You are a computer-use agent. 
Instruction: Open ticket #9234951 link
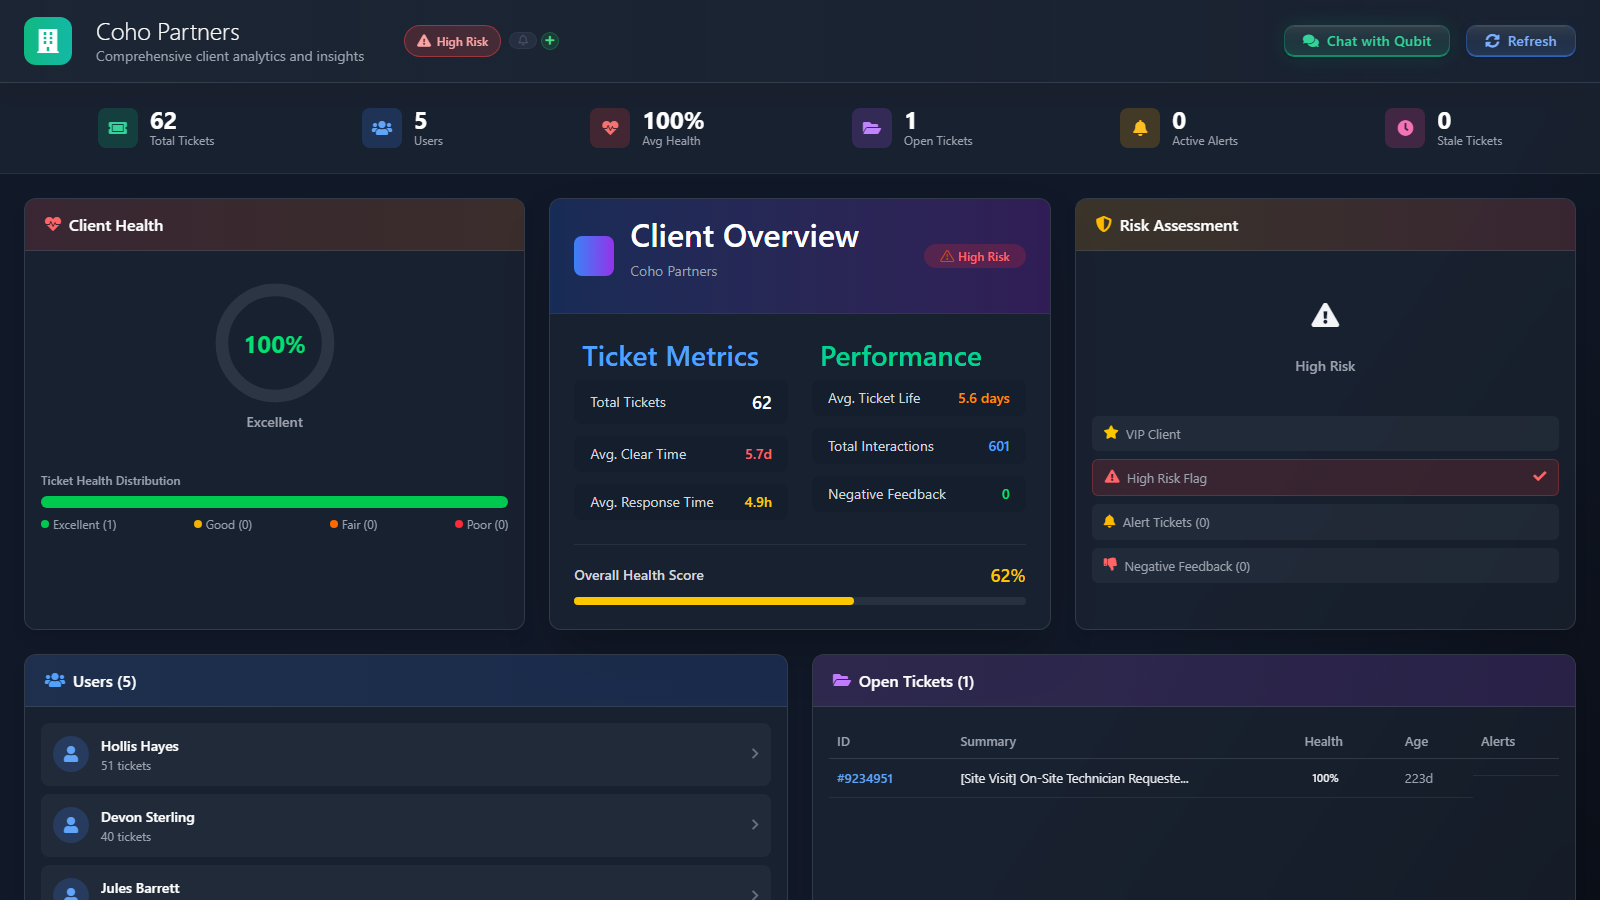pos(865,778)
